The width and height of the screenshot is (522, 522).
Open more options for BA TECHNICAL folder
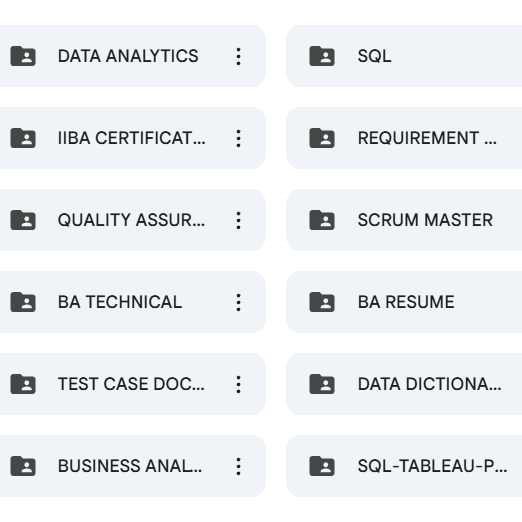pos(238,302)
